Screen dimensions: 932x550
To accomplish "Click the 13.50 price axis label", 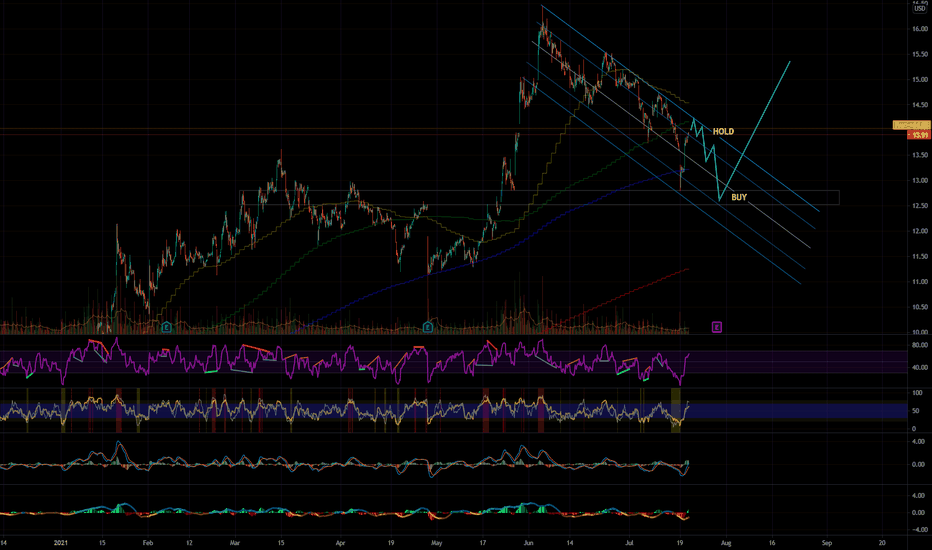I will coord(920,155).
